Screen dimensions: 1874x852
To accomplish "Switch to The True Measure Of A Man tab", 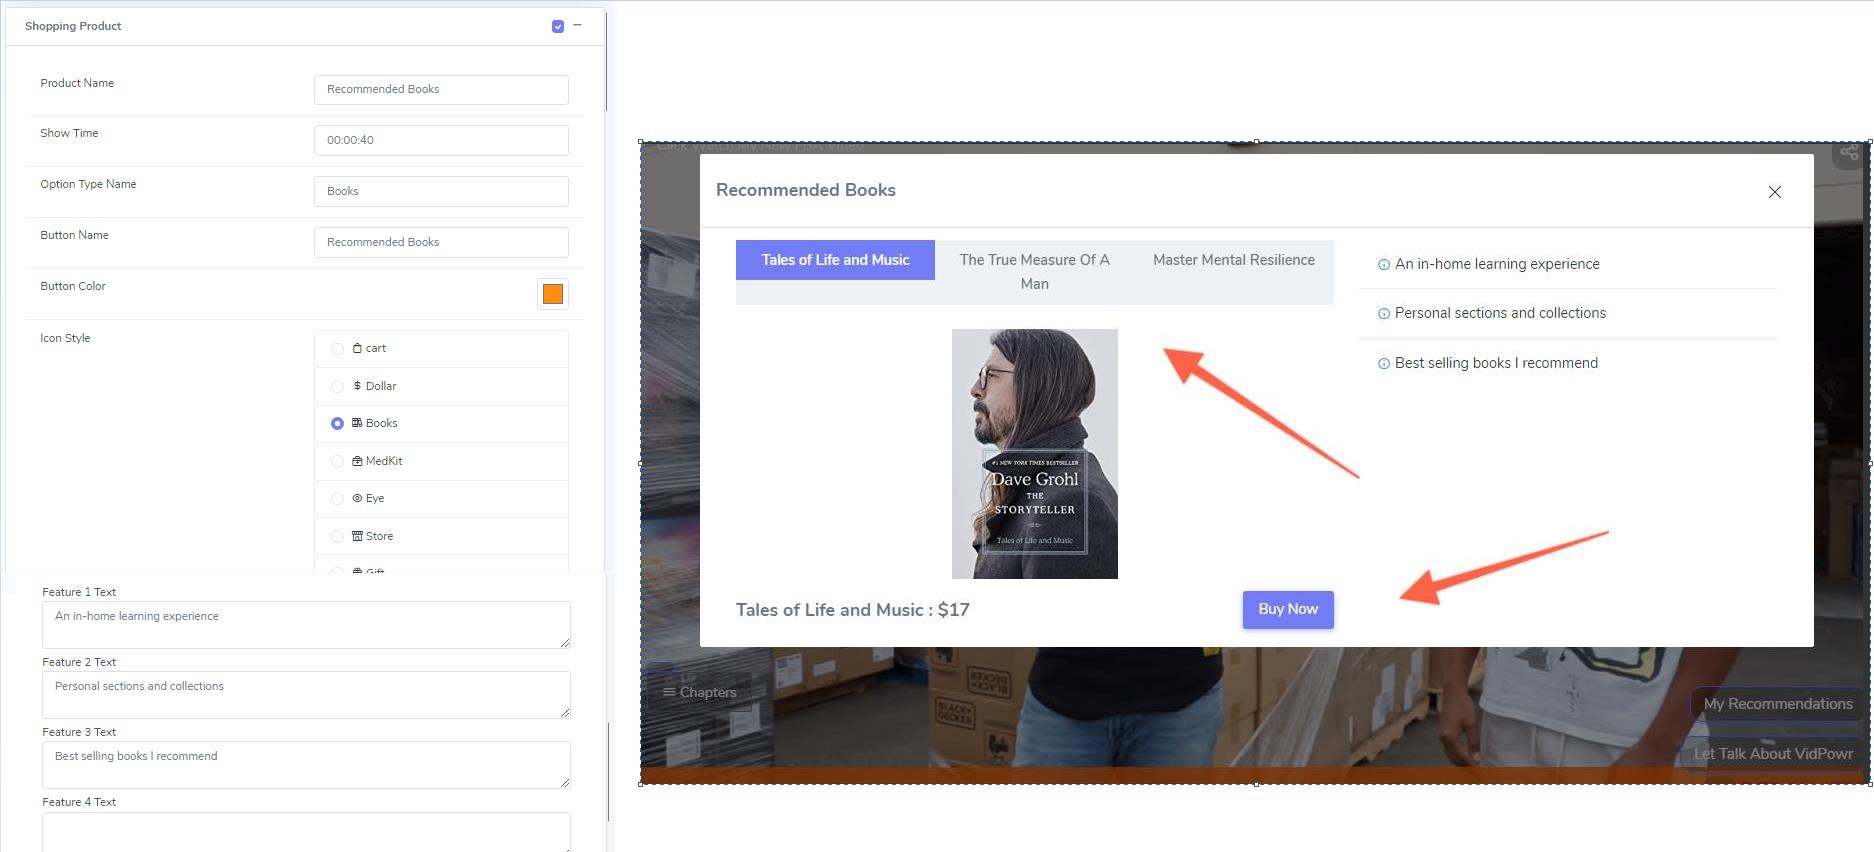I will pos(1034,272).
